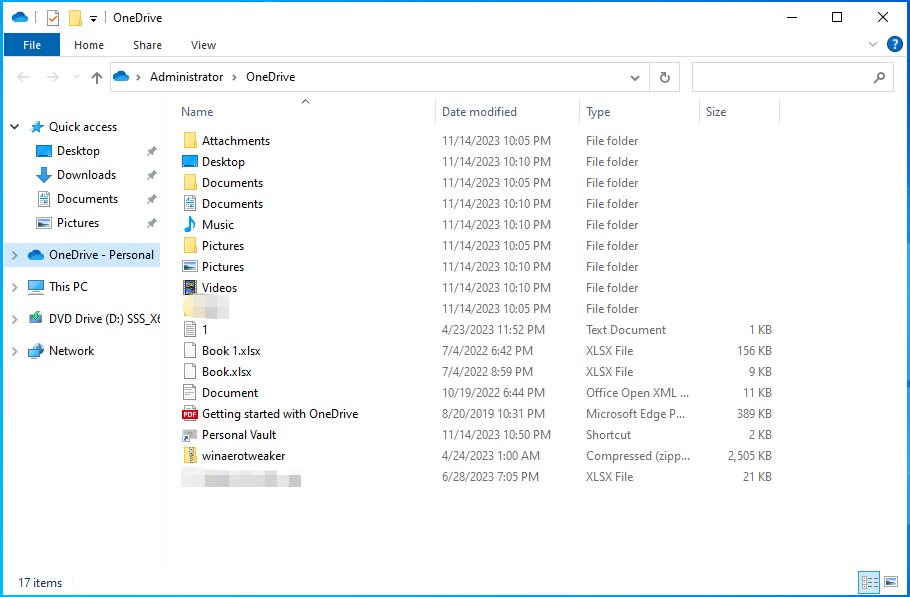Go forward with the Forward arrow
This screenshot has width=910, height=597.
53,77
